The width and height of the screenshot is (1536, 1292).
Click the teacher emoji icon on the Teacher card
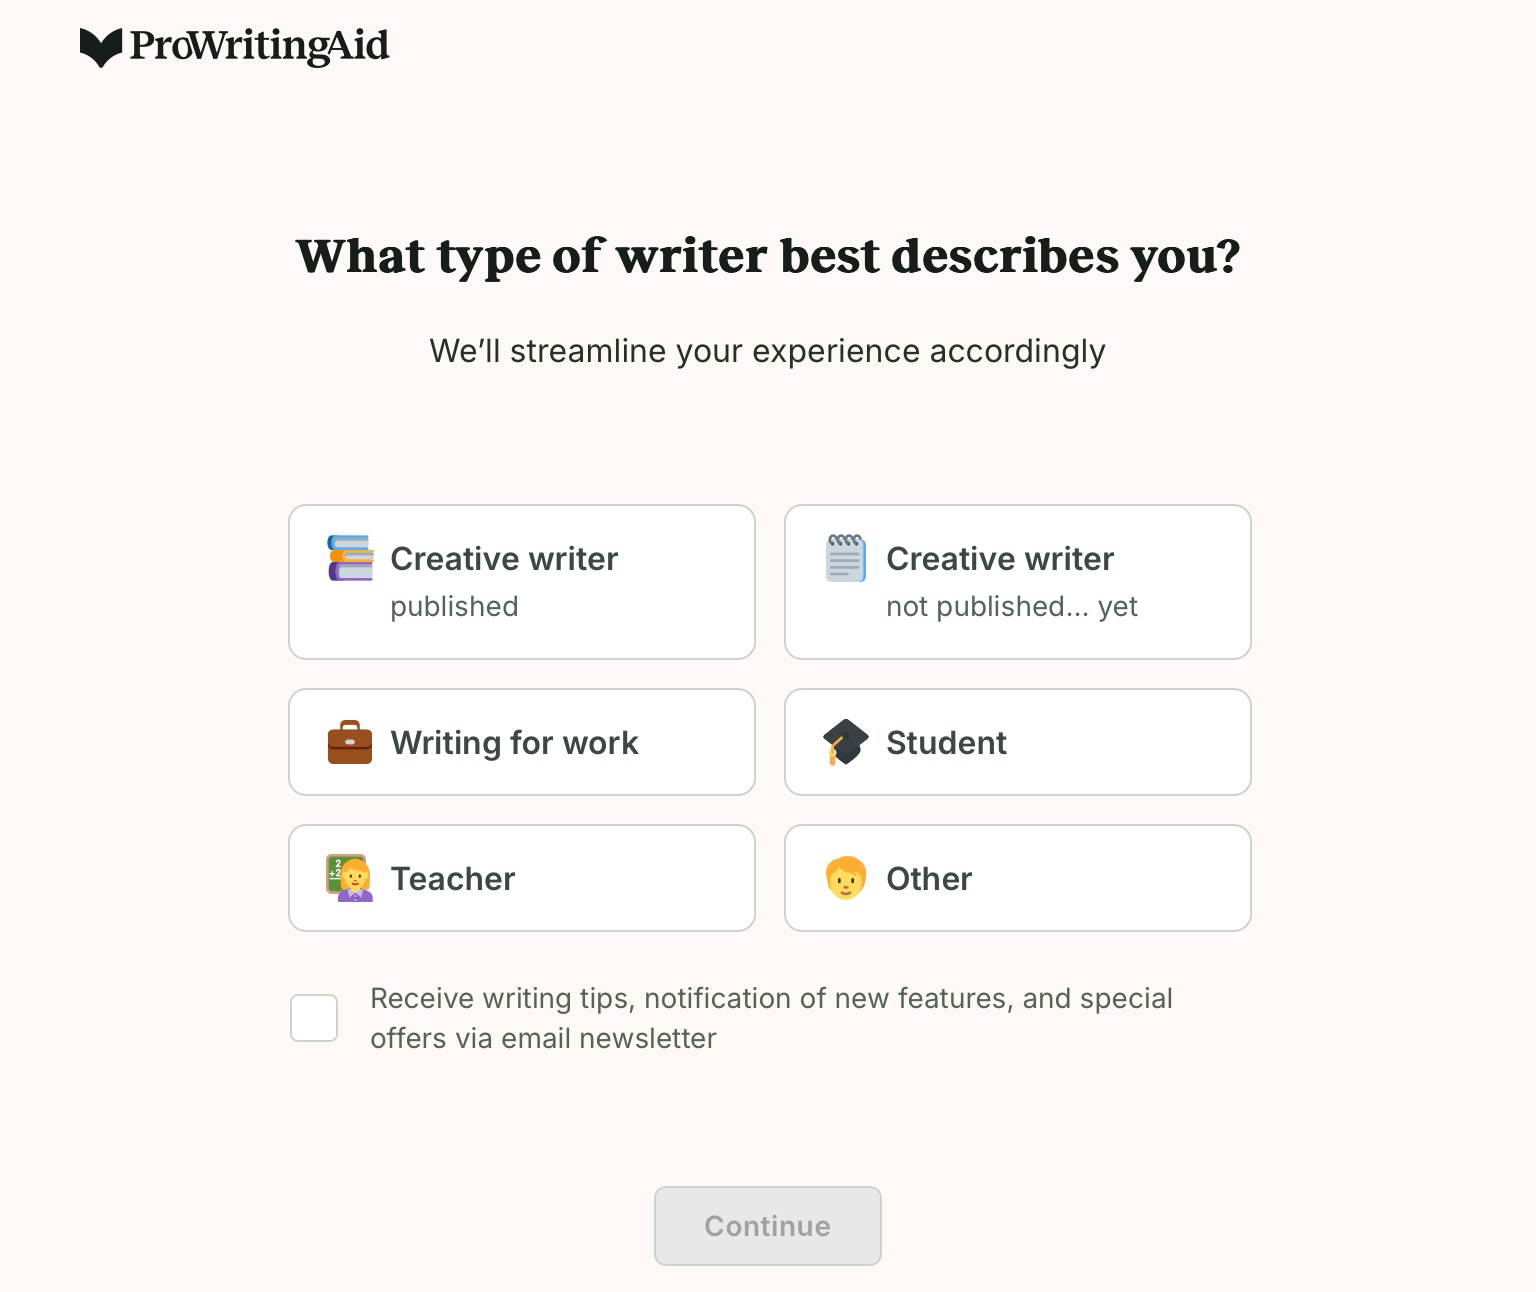[347, 878]
